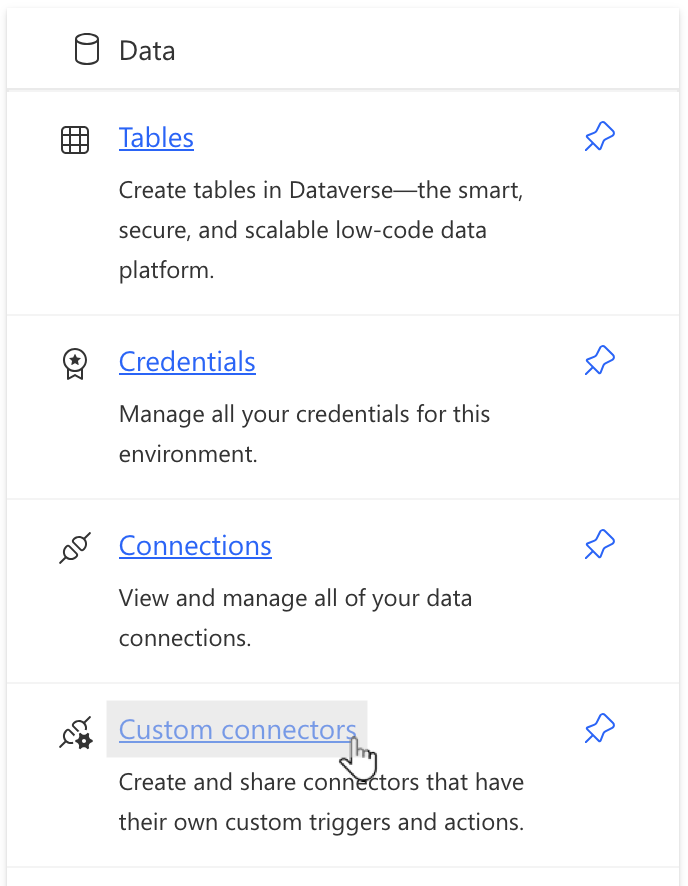Click the 'Manage all your credentials' description
This screenshot has width=688, height=886.
(x=304, y=414)
